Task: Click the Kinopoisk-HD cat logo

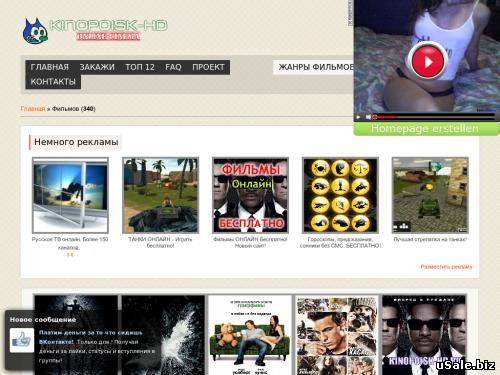Action: (x=35, y=32)
